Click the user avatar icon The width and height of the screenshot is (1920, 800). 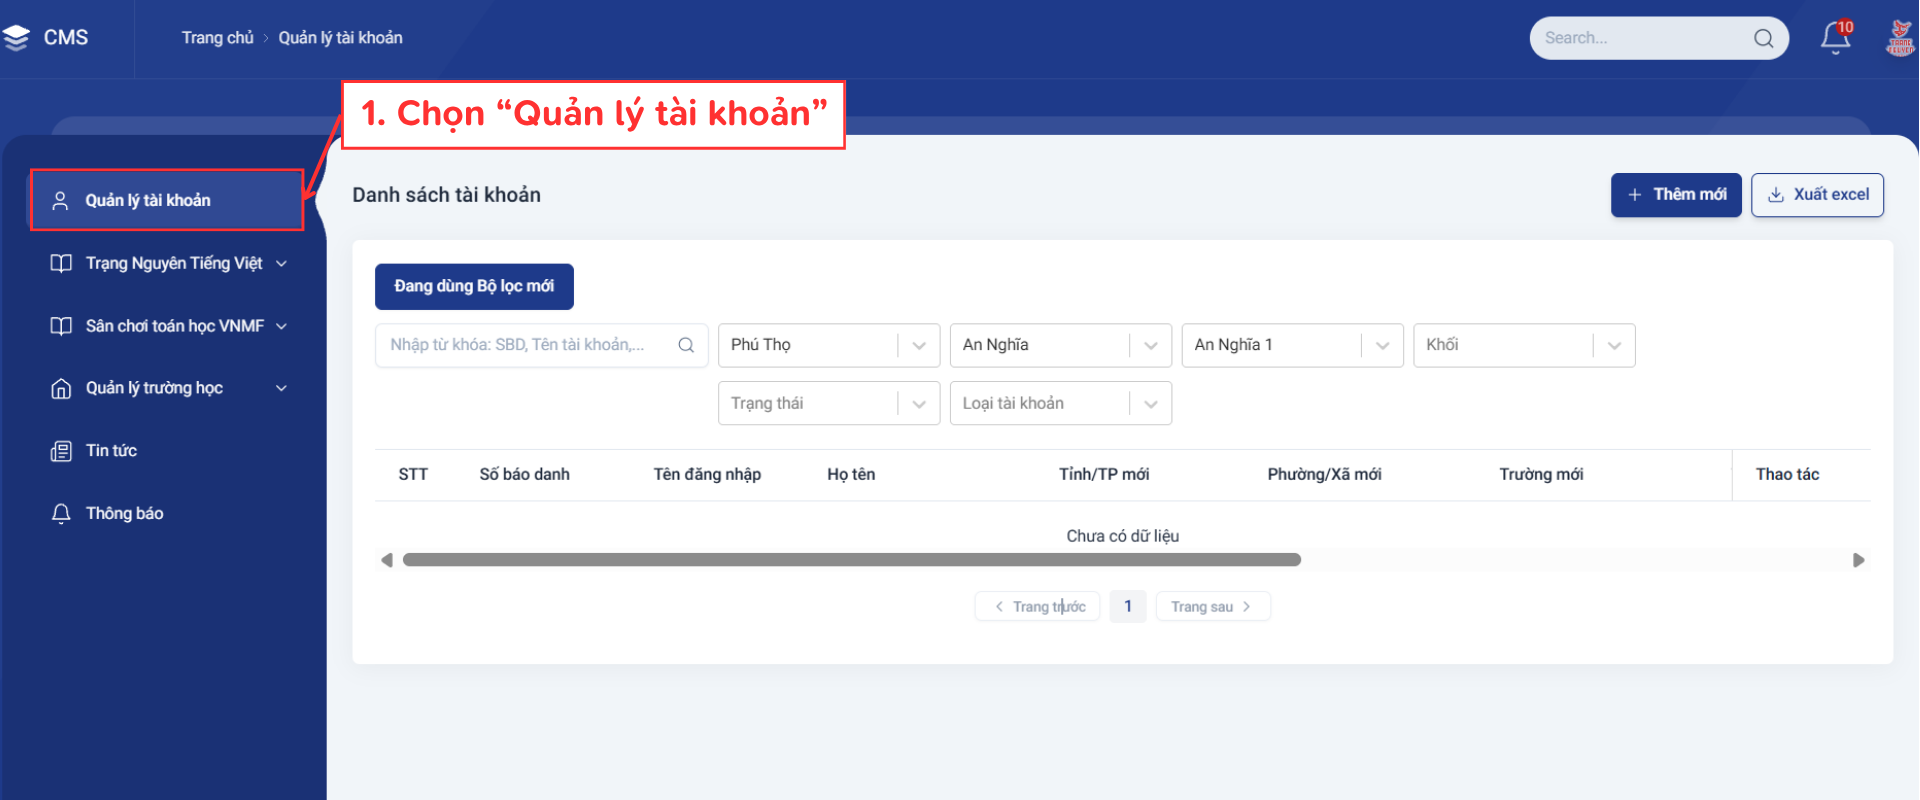pos(1900,38)
